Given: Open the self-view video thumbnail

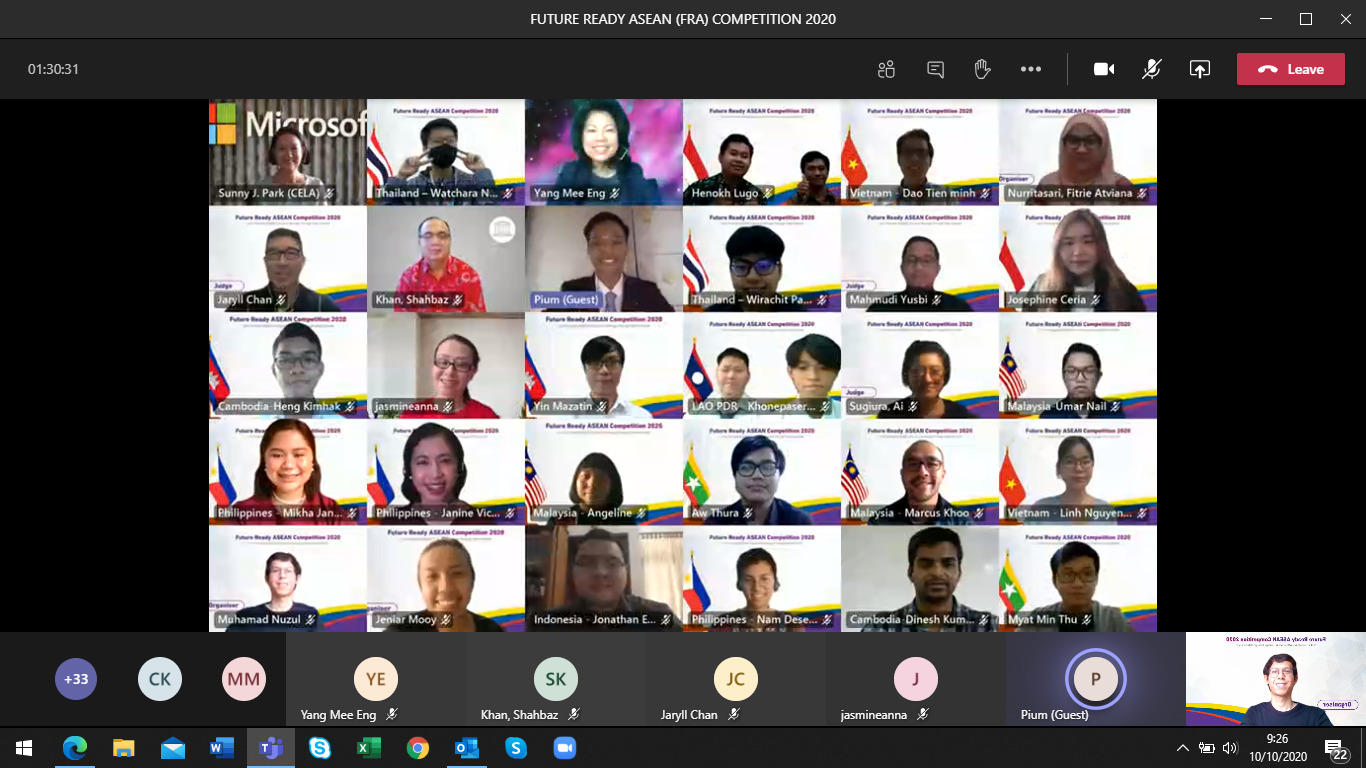Looking at the screenshot, I should click(x=1275, y=679).
